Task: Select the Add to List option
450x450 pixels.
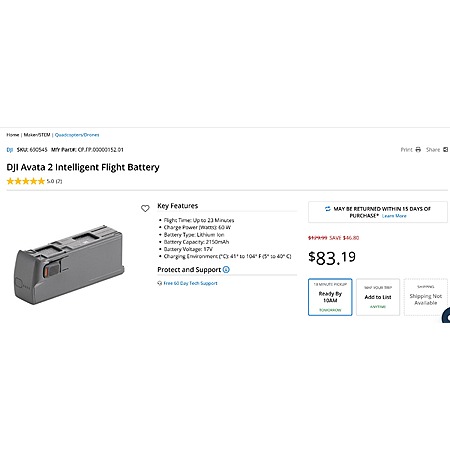Action: point(378,297)
